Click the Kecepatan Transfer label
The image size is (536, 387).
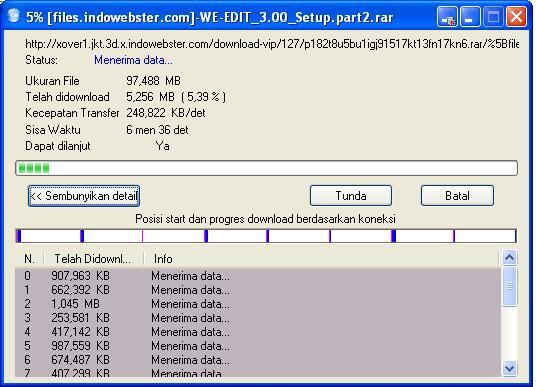pos(72,113)
